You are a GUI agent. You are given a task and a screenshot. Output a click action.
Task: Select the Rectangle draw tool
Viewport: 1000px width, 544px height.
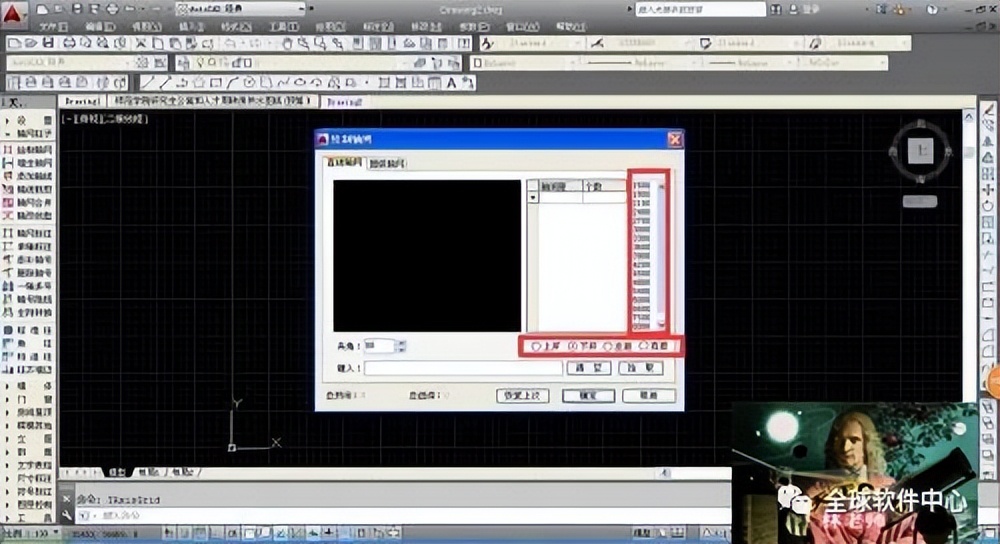click(216, 83)
